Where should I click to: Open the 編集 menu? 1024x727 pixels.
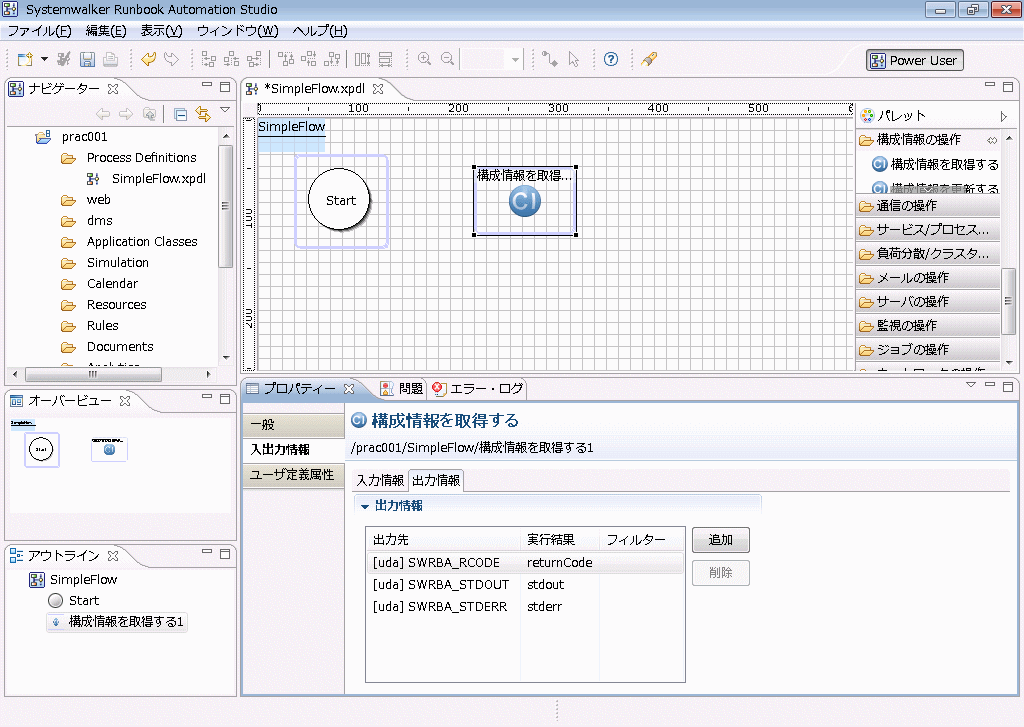[x=106, y=31]
